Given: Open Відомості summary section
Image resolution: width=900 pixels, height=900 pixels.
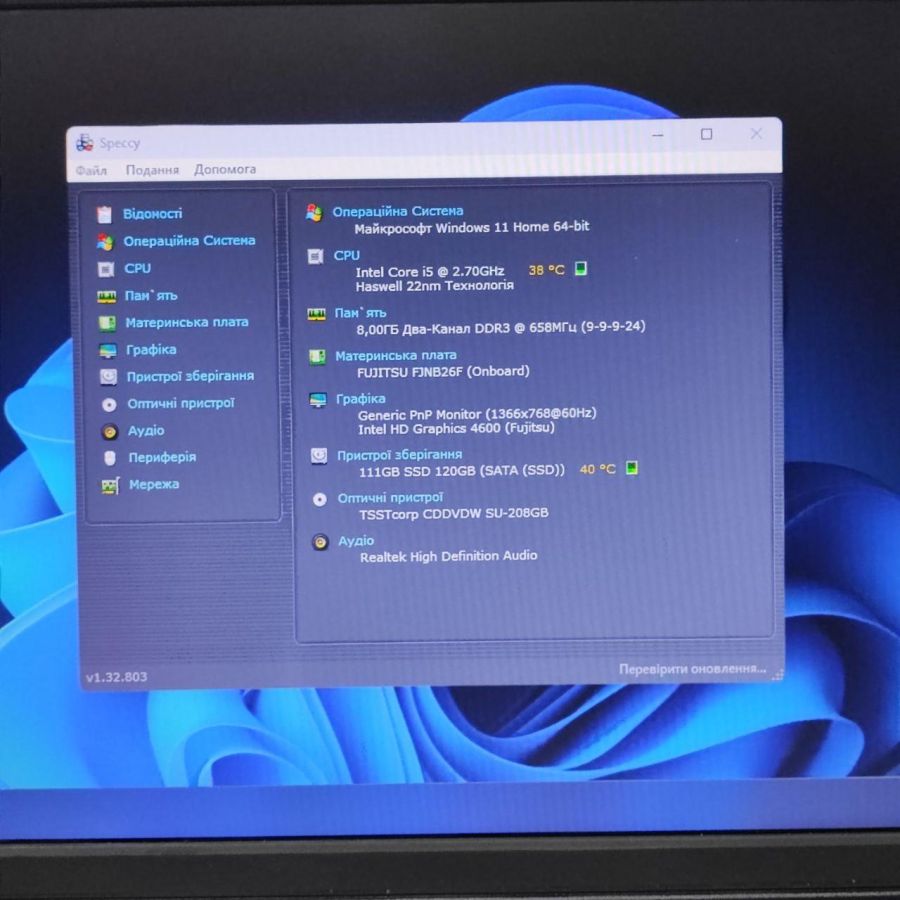Looking at the screenshot, I should pyautogui.click(x=153, y=214).
